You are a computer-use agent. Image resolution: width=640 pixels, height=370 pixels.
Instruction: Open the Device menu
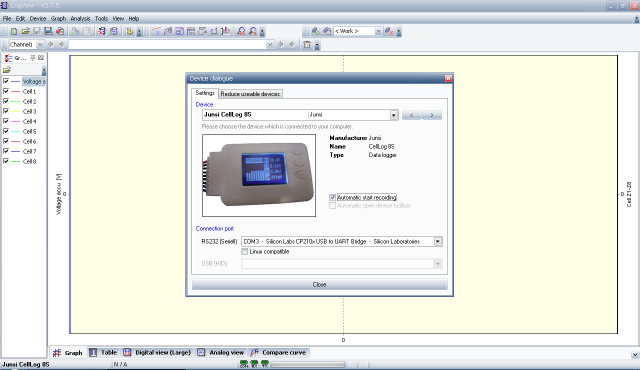coord(38,18)
